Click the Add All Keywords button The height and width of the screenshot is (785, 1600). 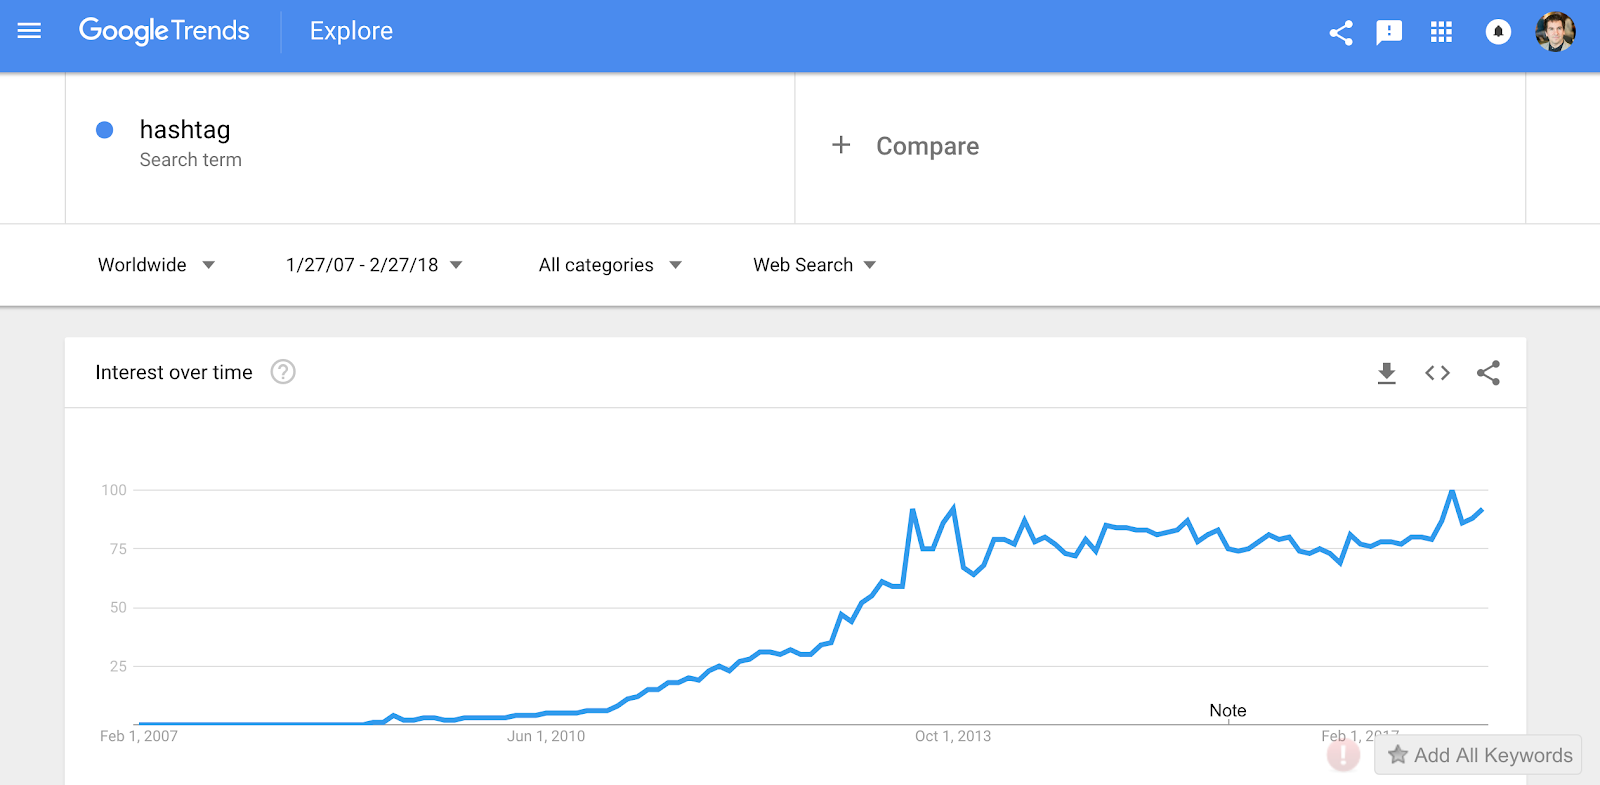tap(1479, 755)
